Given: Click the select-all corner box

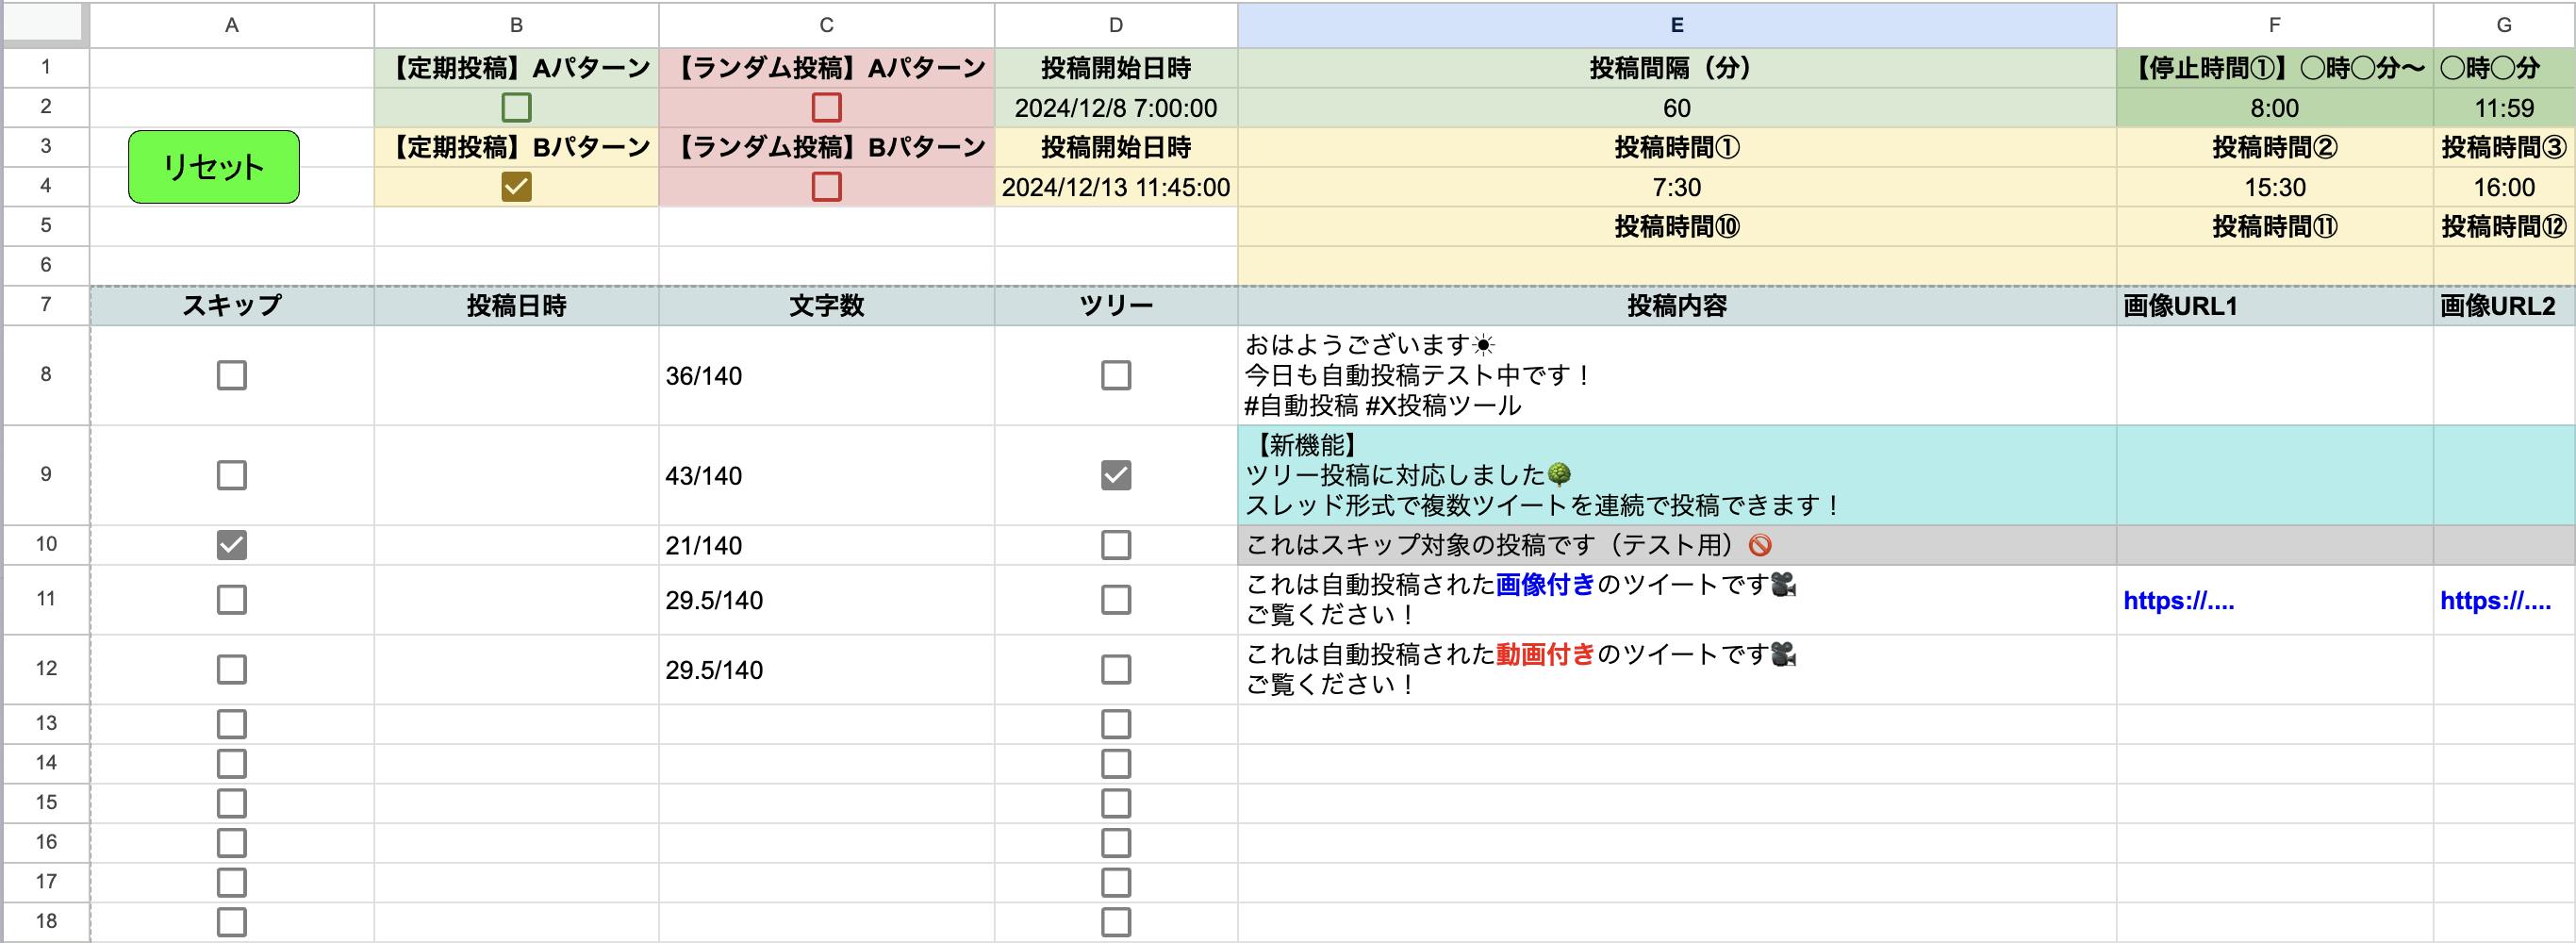Looking at the screenshot, I should pos(44,24).
